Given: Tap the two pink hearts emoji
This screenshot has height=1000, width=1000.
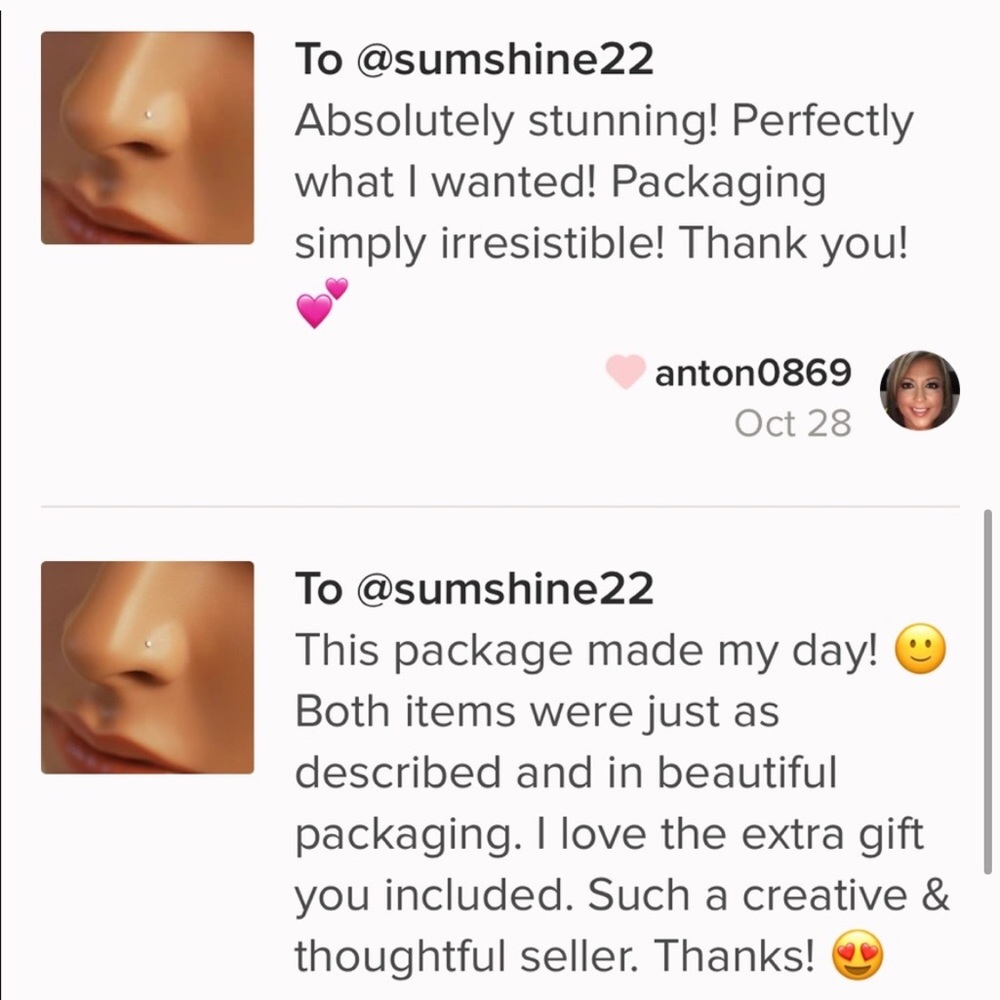Looking at the screenshot, I should [322, 302].
